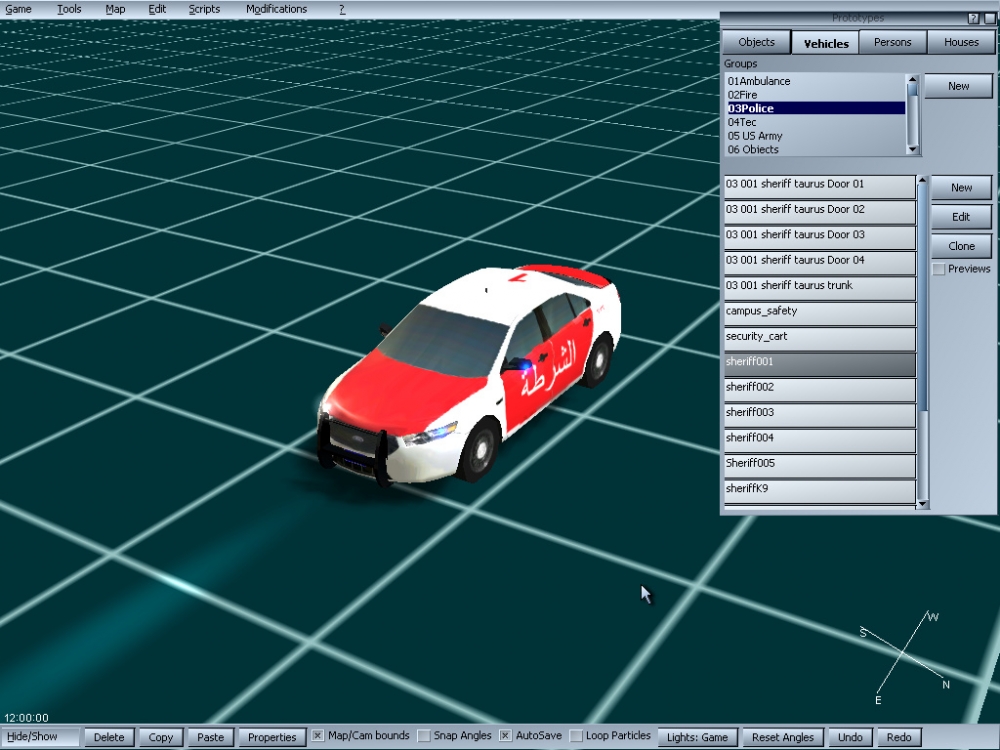Switch to the Persons tab
The image size is (1000, 750).
click(x=892, y=42)
